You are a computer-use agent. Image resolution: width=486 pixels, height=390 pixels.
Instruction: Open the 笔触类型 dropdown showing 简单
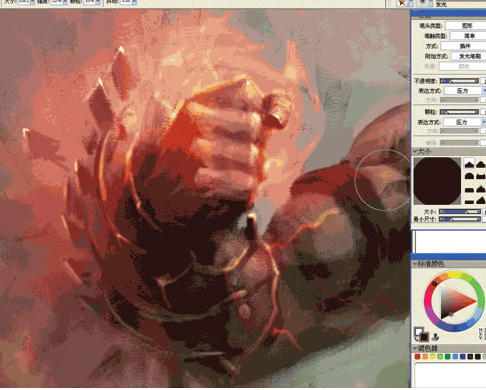click(468, 35)
